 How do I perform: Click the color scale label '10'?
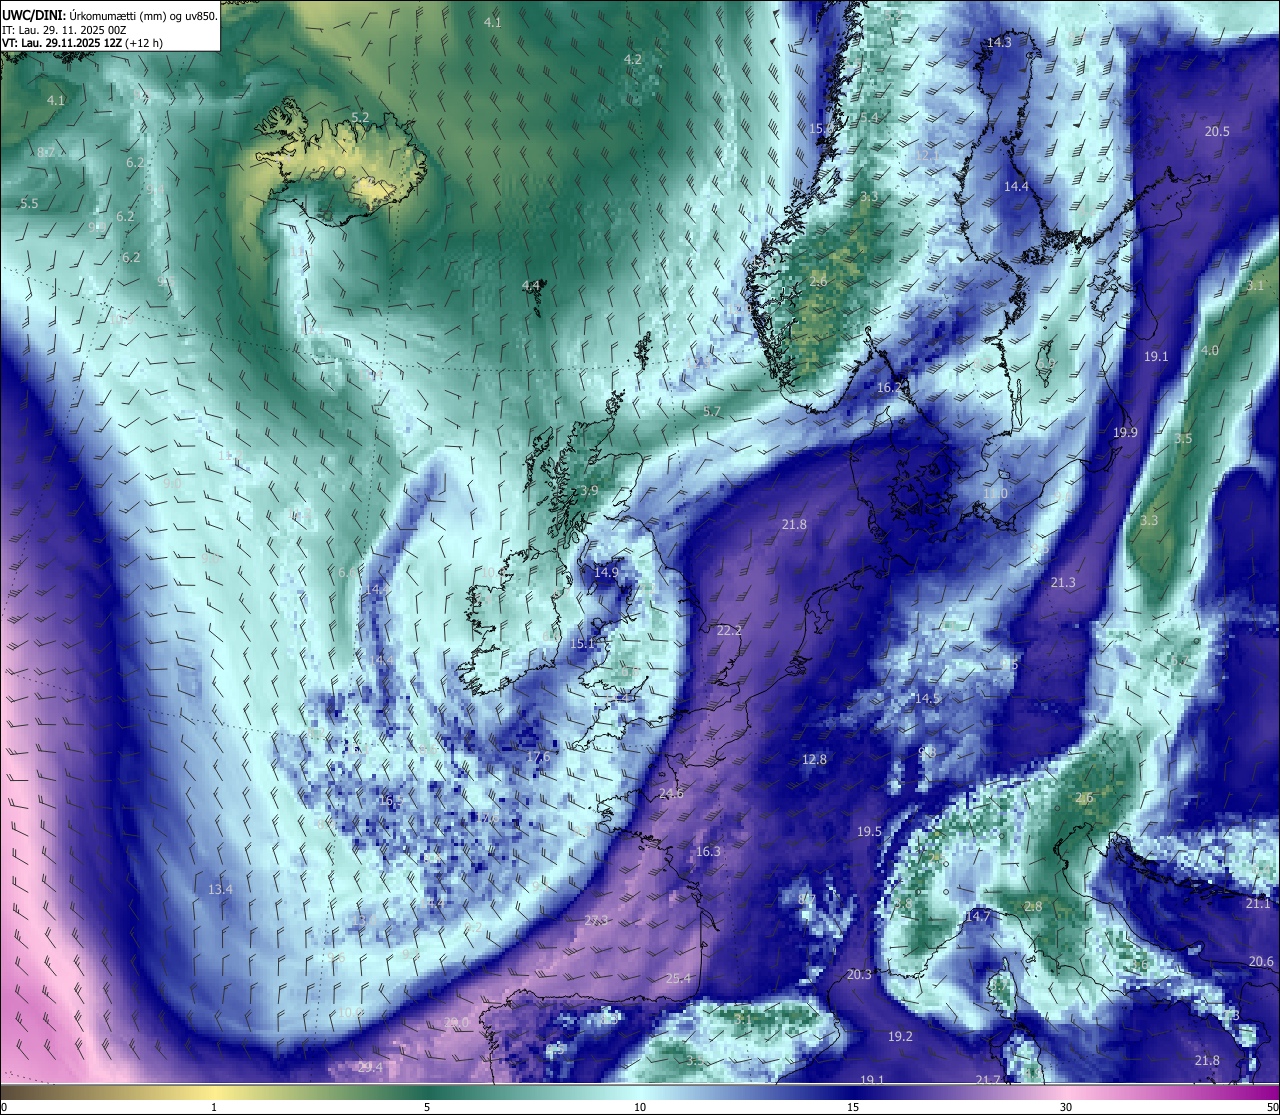(x=640, y=1107)
